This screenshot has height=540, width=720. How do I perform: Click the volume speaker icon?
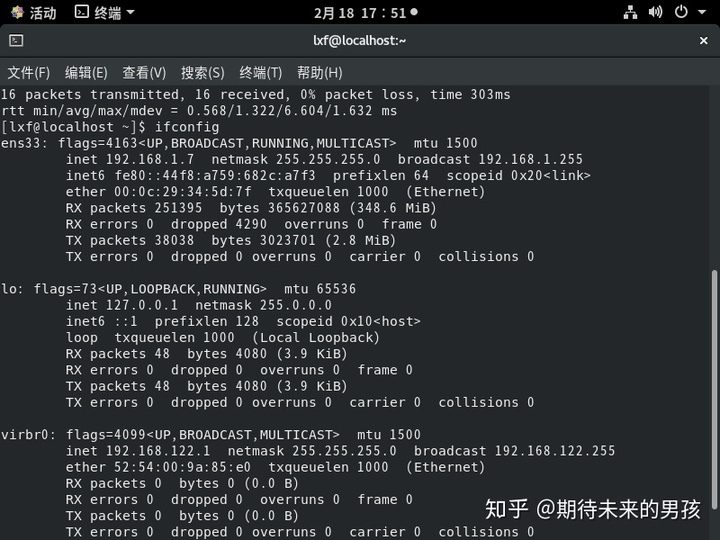point(655,12)
